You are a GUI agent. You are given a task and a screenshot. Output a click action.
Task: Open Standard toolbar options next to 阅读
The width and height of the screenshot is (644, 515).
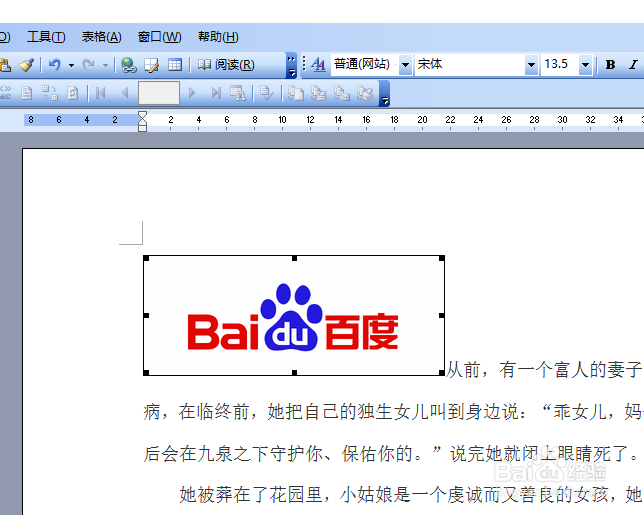pos(291,66)
